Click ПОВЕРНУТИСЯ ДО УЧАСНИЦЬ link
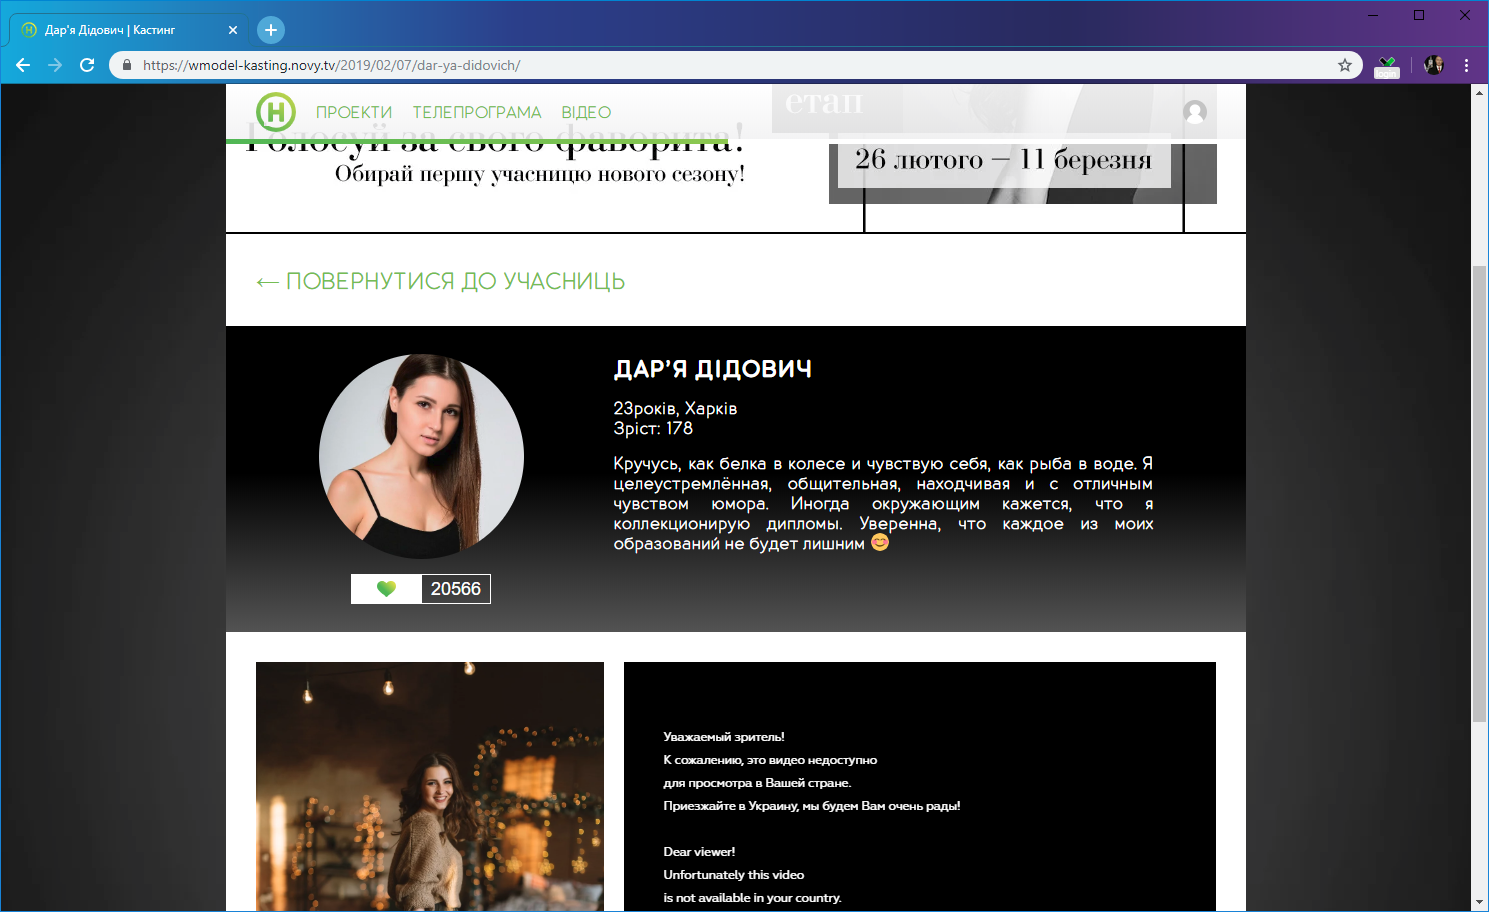This screenshot has height=912, width=1489. click(441, 282)
